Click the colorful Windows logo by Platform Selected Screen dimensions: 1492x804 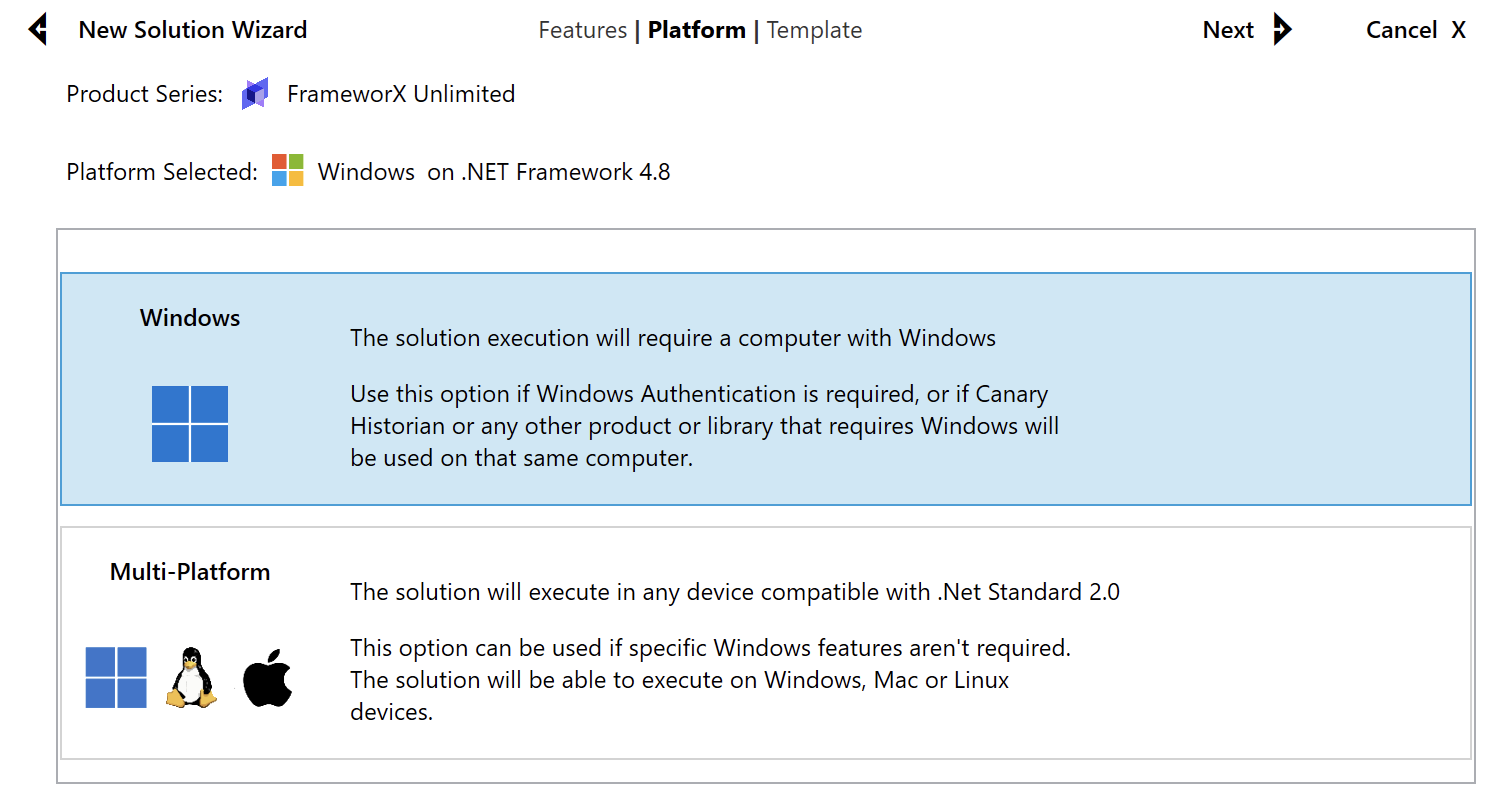288,171
